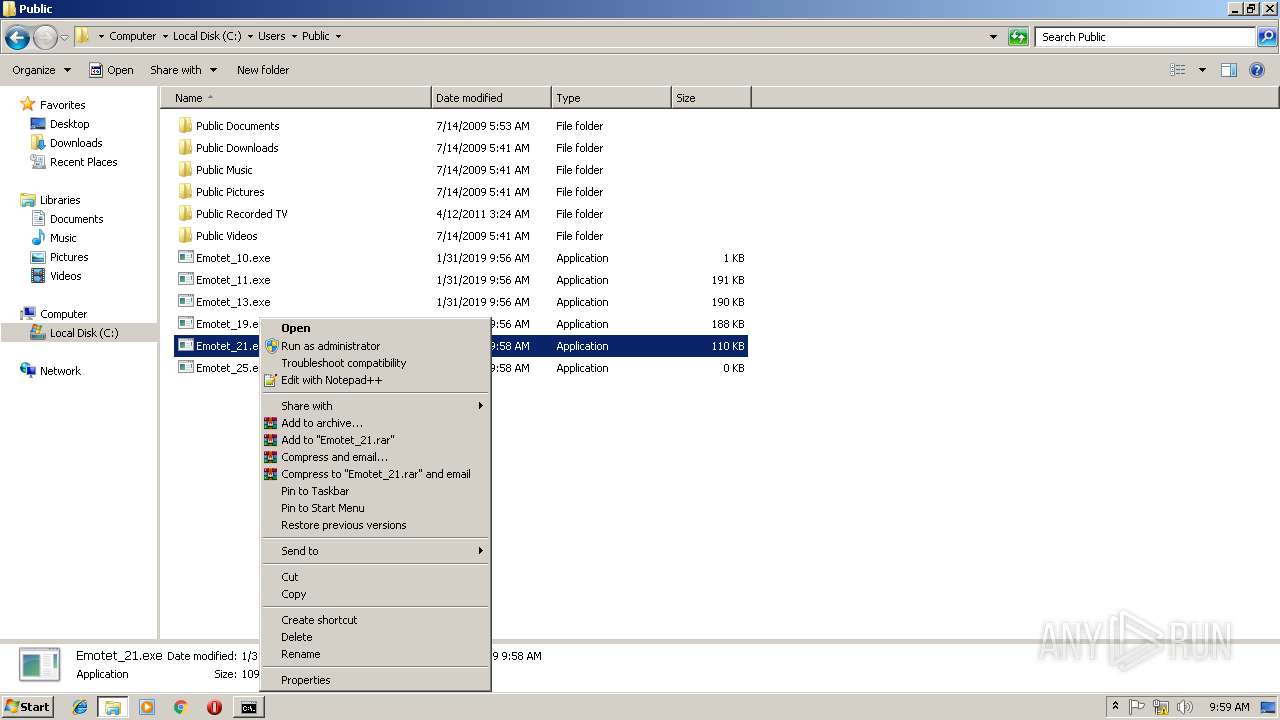Click the New folder button
Image resolution: width=1280 pixels, height=720 pixels.
click(263, 70)
